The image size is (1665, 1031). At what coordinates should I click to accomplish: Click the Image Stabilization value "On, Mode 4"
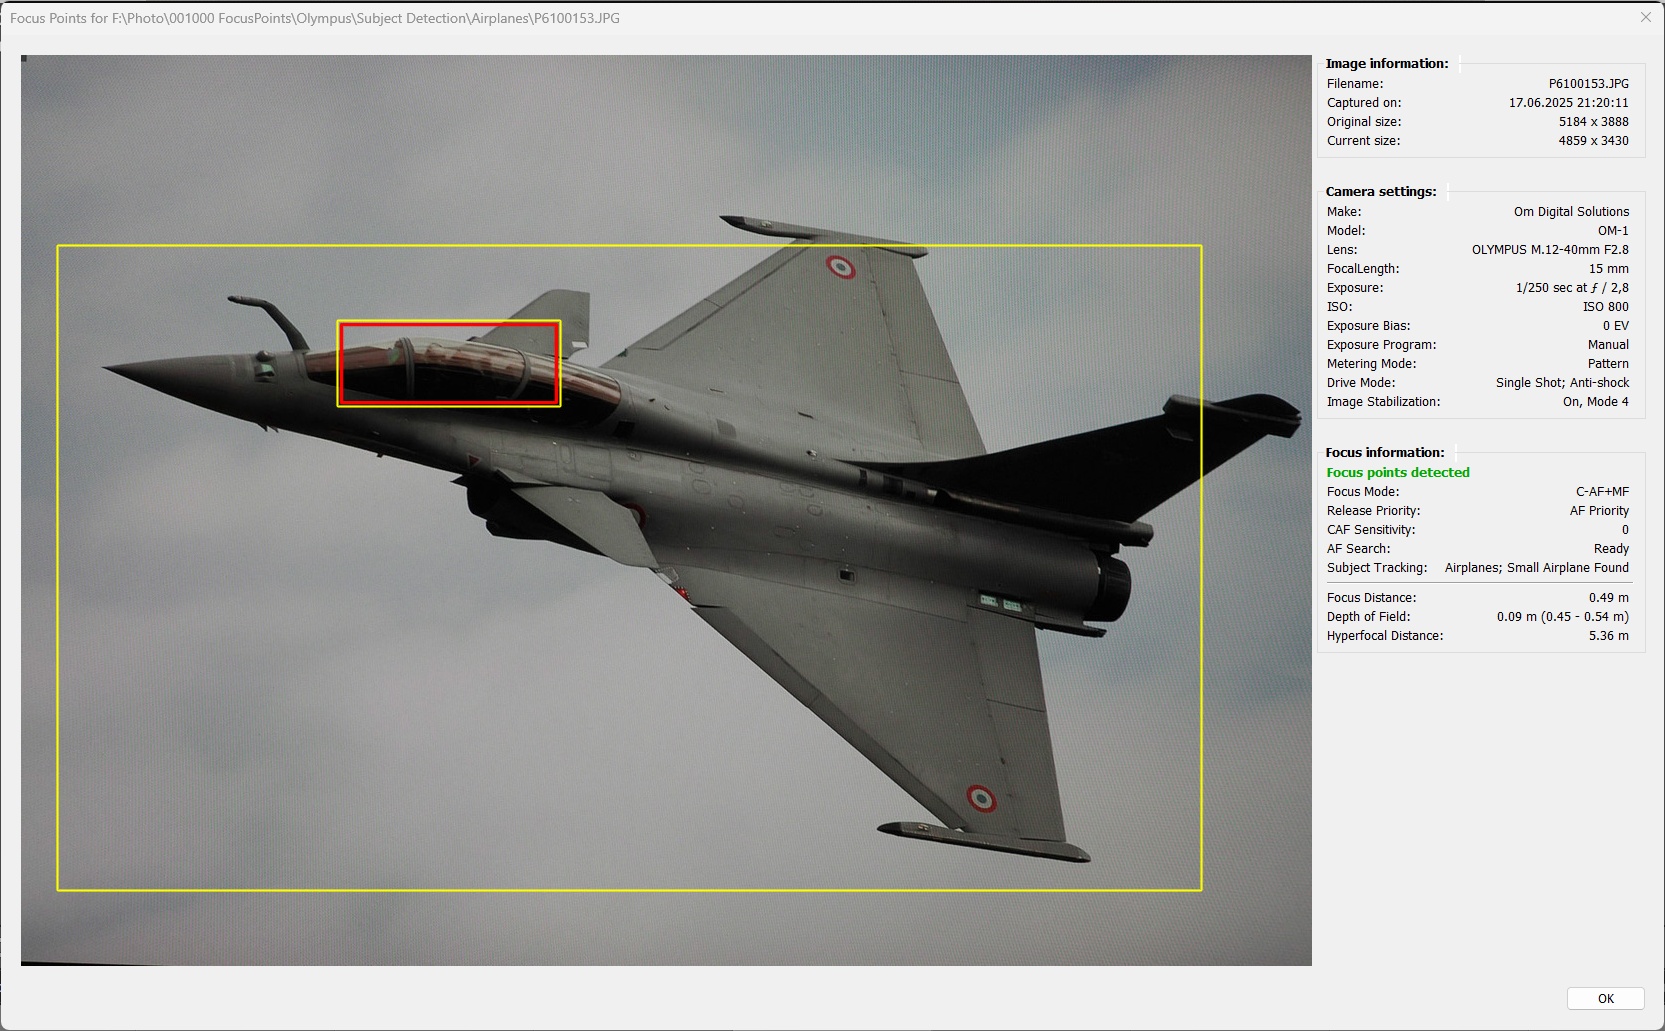pos(1595,402)
